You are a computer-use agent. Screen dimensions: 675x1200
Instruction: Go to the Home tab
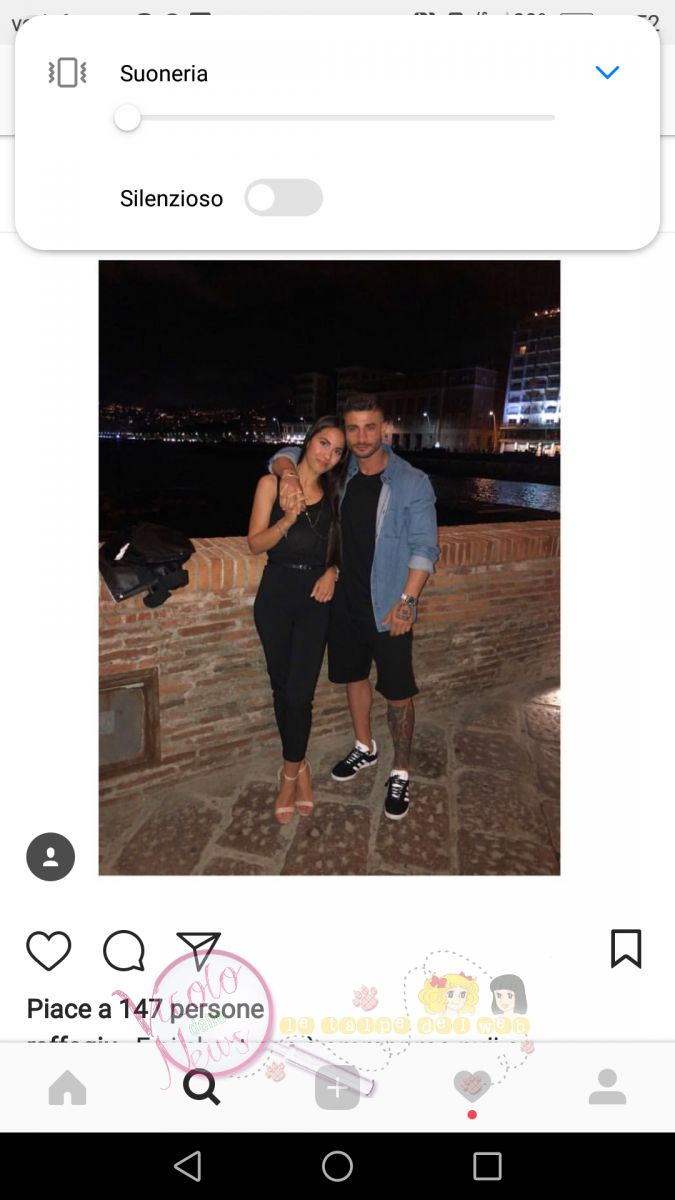(x=67, y=1087)
